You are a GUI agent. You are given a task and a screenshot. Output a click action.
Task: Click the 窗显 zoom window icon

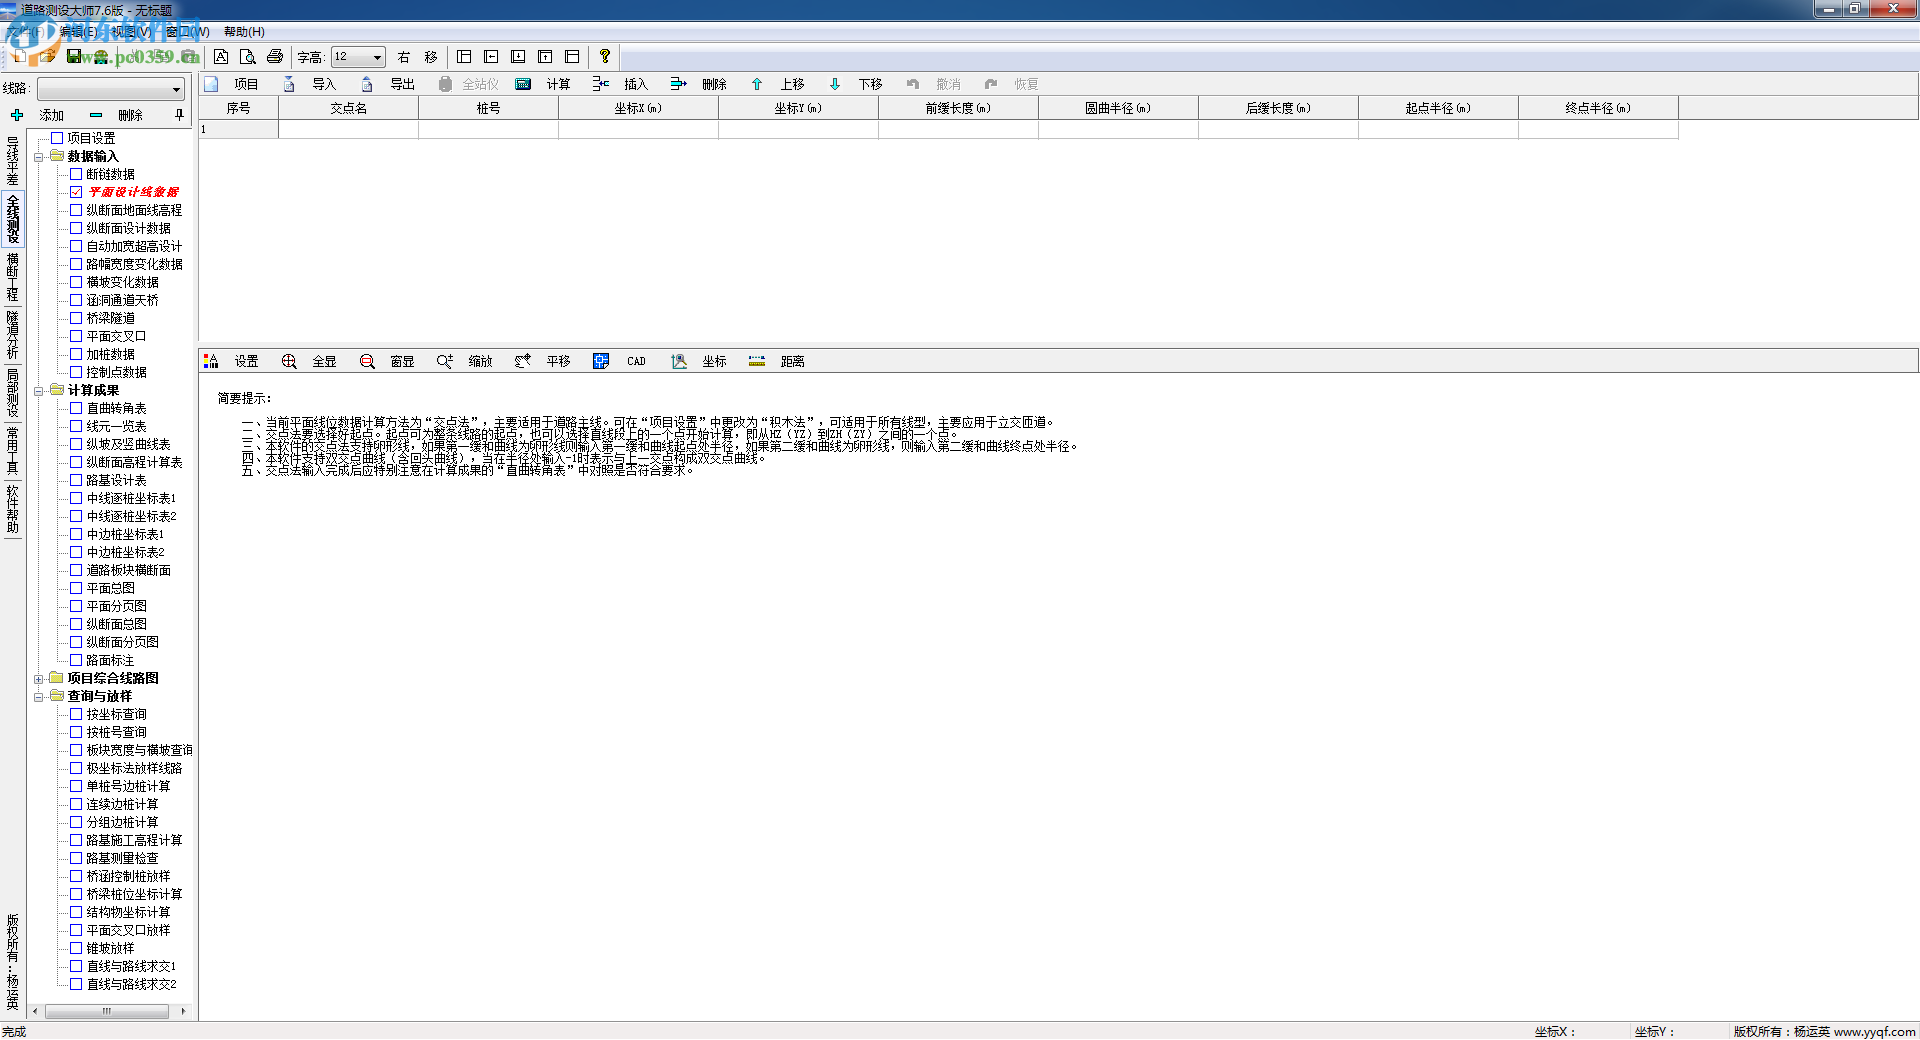coord(367,361)
